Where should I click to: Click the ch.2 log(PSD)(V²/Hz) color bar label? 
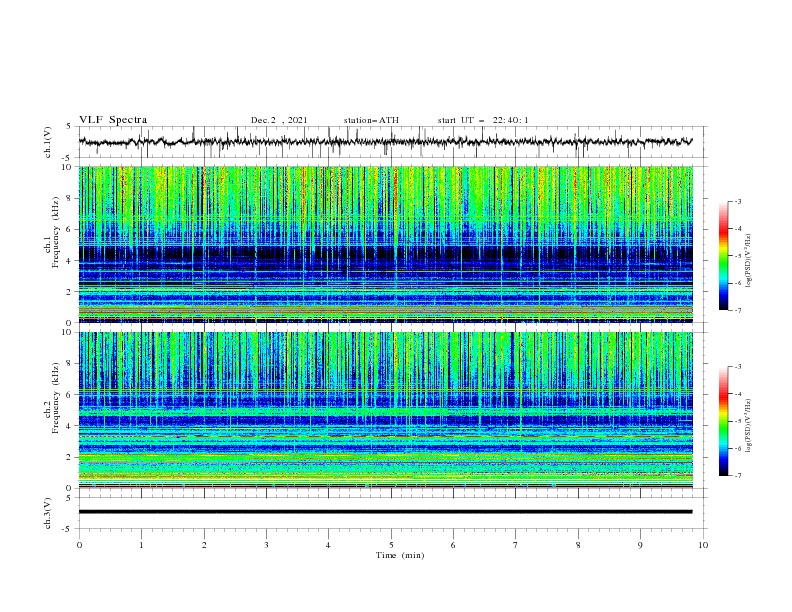[749, 426]
